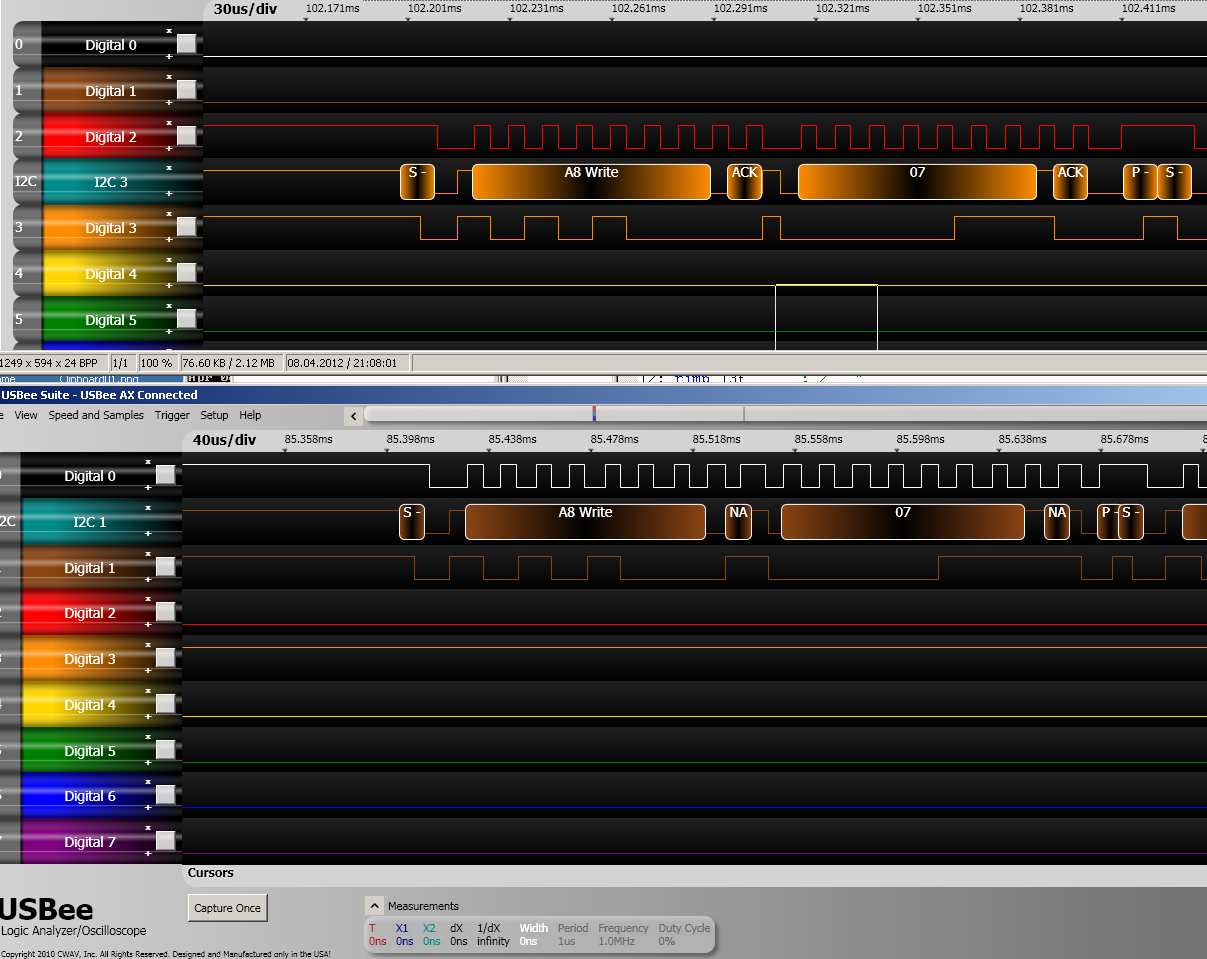Image resolution: width=1207 pixels, height=959 pixels.
Task: Select the NA packet after A8 Write
Action: point(738,522)
